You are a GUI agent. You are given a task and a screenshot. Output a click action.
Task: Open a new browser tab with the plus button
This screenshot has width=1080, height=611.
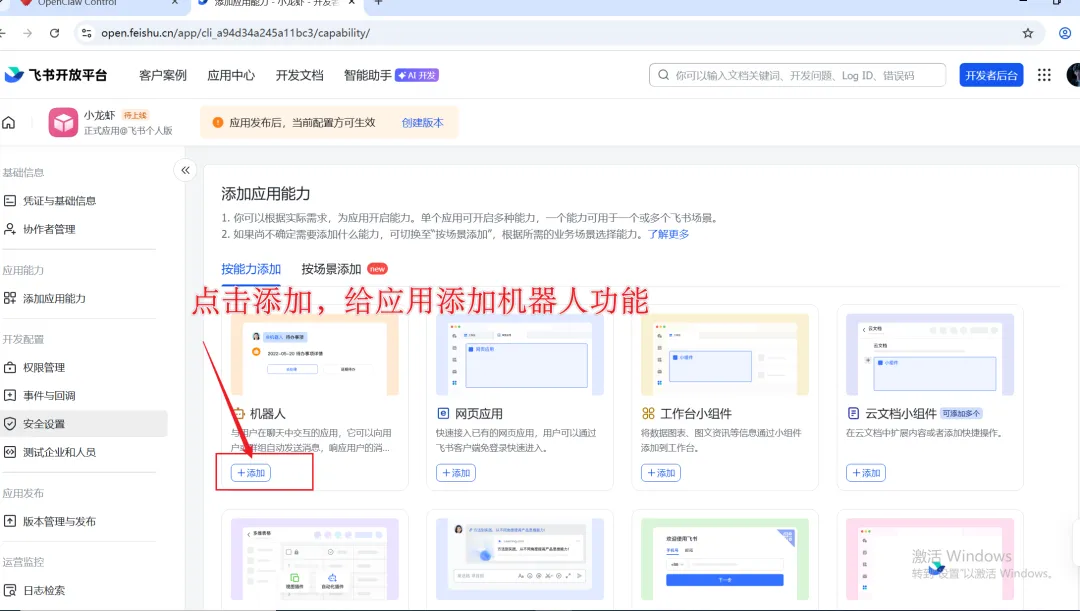pos(378,3)
